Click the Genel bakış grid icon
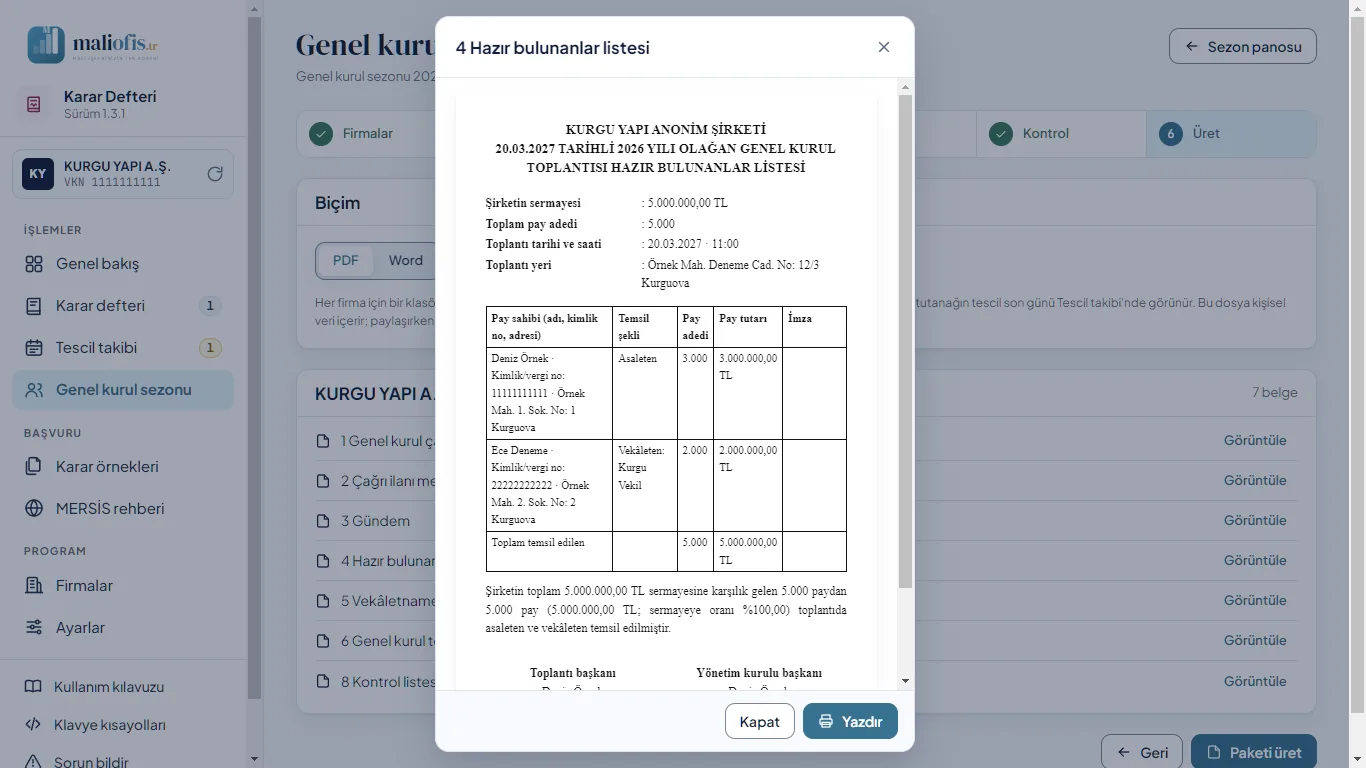The image size is (1366, 768). (34, 264)
